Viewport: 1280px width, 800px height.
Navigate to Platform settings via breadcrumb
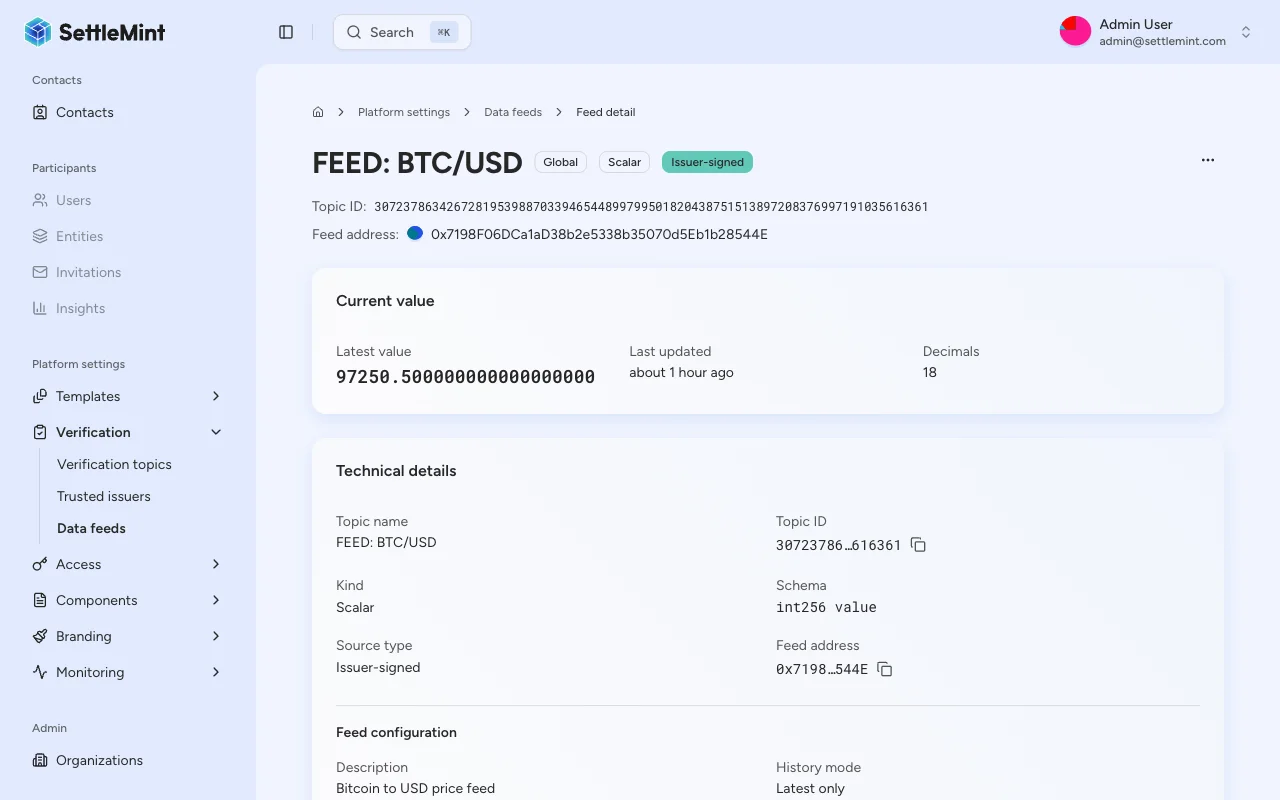[x=404, y=112]
